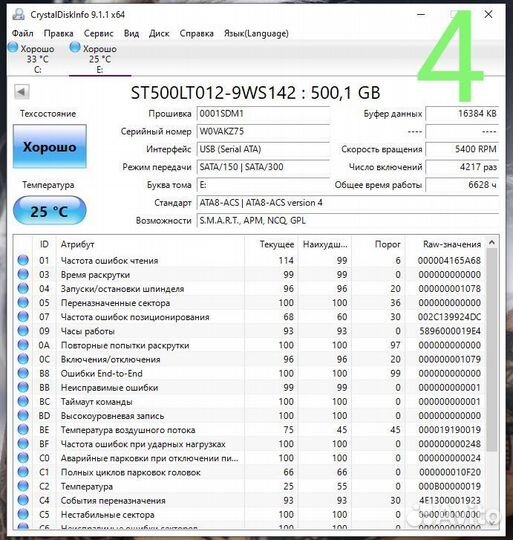Open the Справка menu
The image size is (513, 540).
(196, 33)
